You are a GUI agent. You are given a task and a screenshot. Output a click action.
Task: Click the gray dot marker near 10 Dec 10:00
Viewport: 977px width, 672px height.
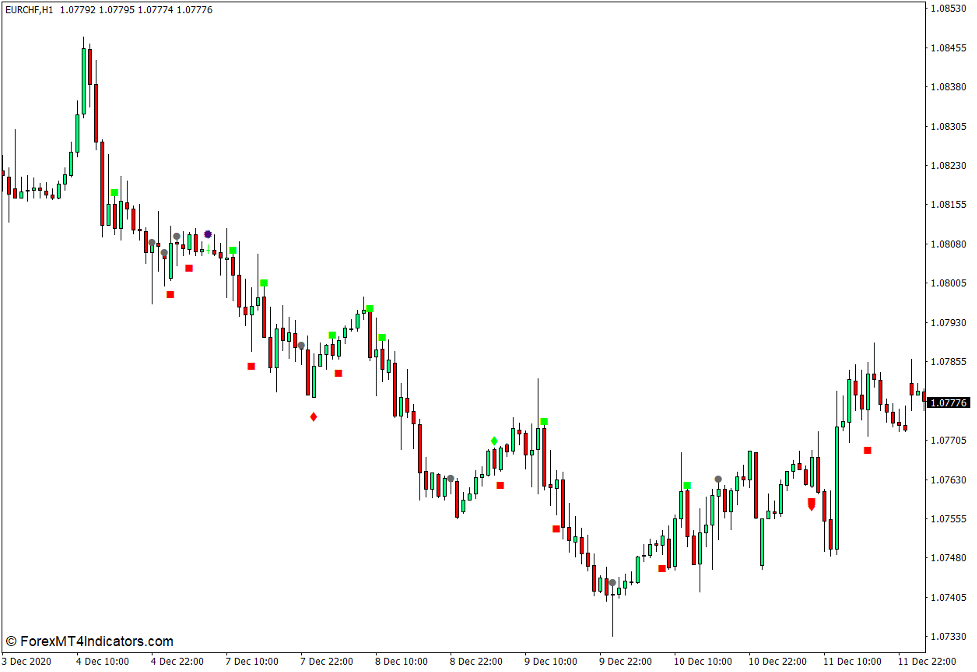(x=718, y=479)
